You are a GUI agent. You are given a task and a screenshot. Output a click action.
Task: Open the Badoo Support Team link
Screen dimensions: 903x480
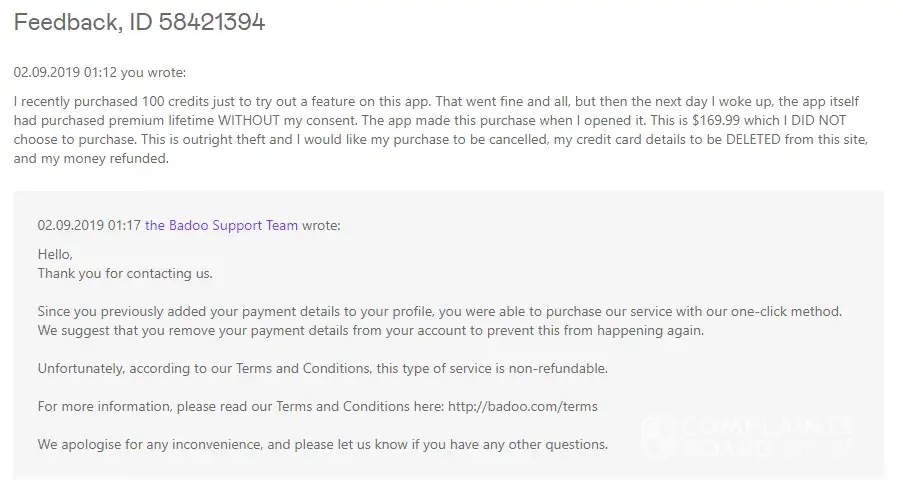coord(221,225)
